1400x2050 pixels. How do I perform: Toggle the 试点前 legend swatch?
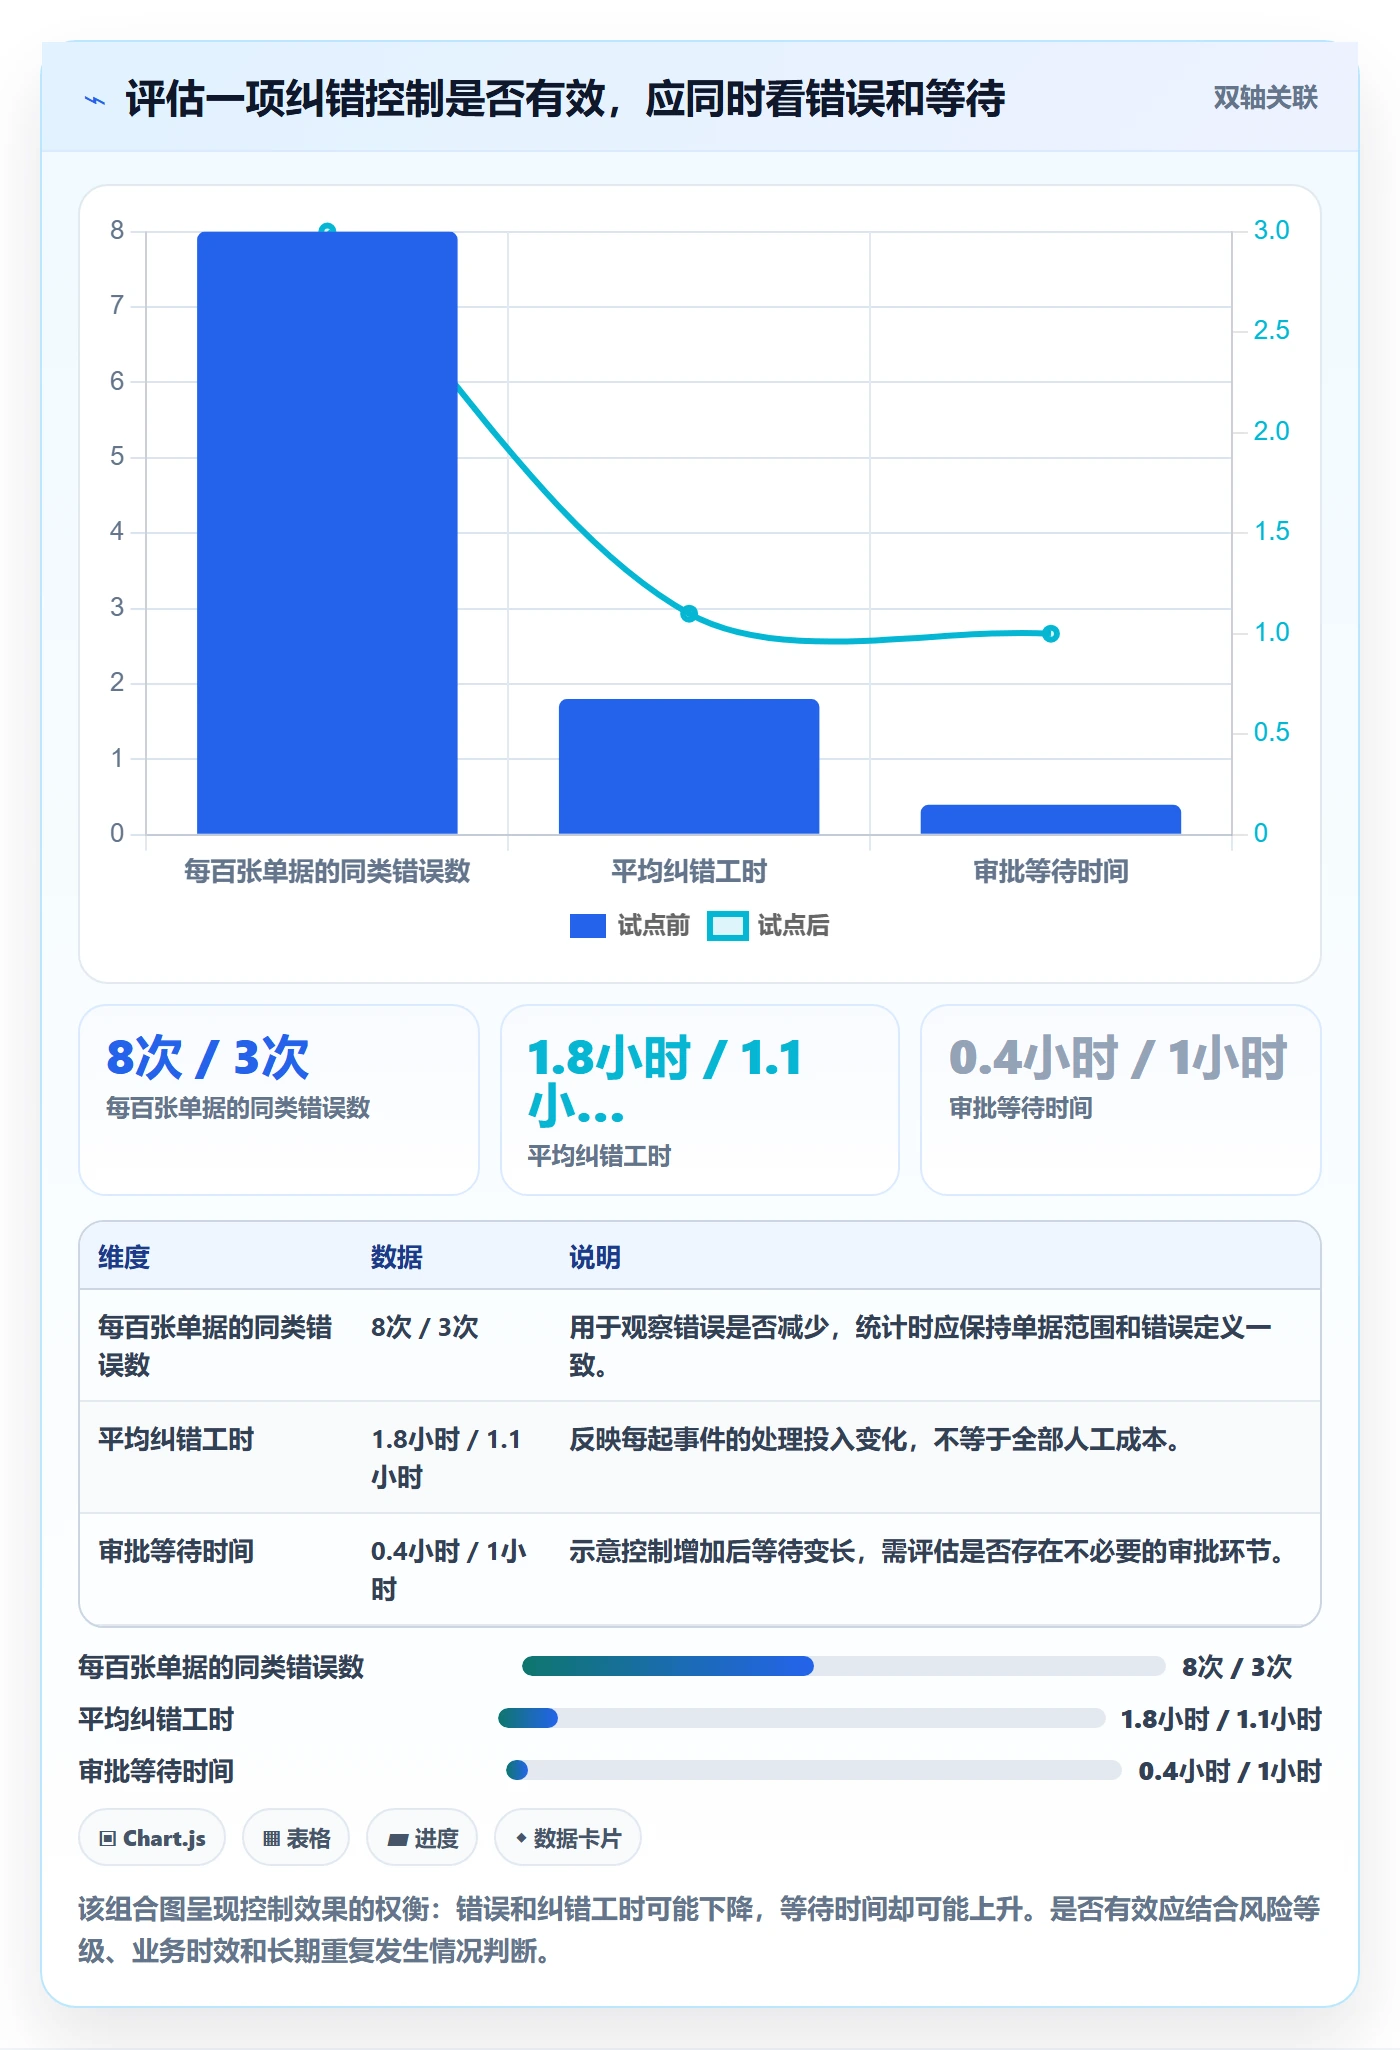coord(588,926)
